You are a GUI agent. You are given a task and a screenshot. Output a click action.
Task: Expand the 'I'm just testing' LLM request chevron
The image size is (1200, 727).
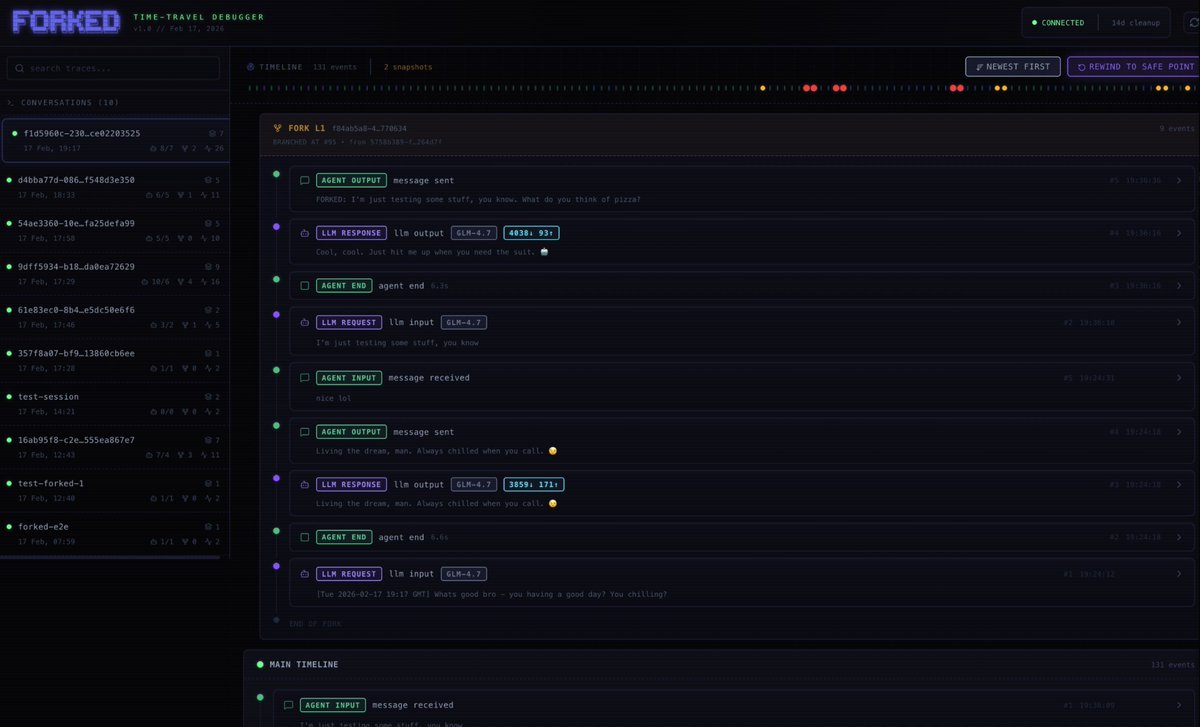pos(1179,322)
